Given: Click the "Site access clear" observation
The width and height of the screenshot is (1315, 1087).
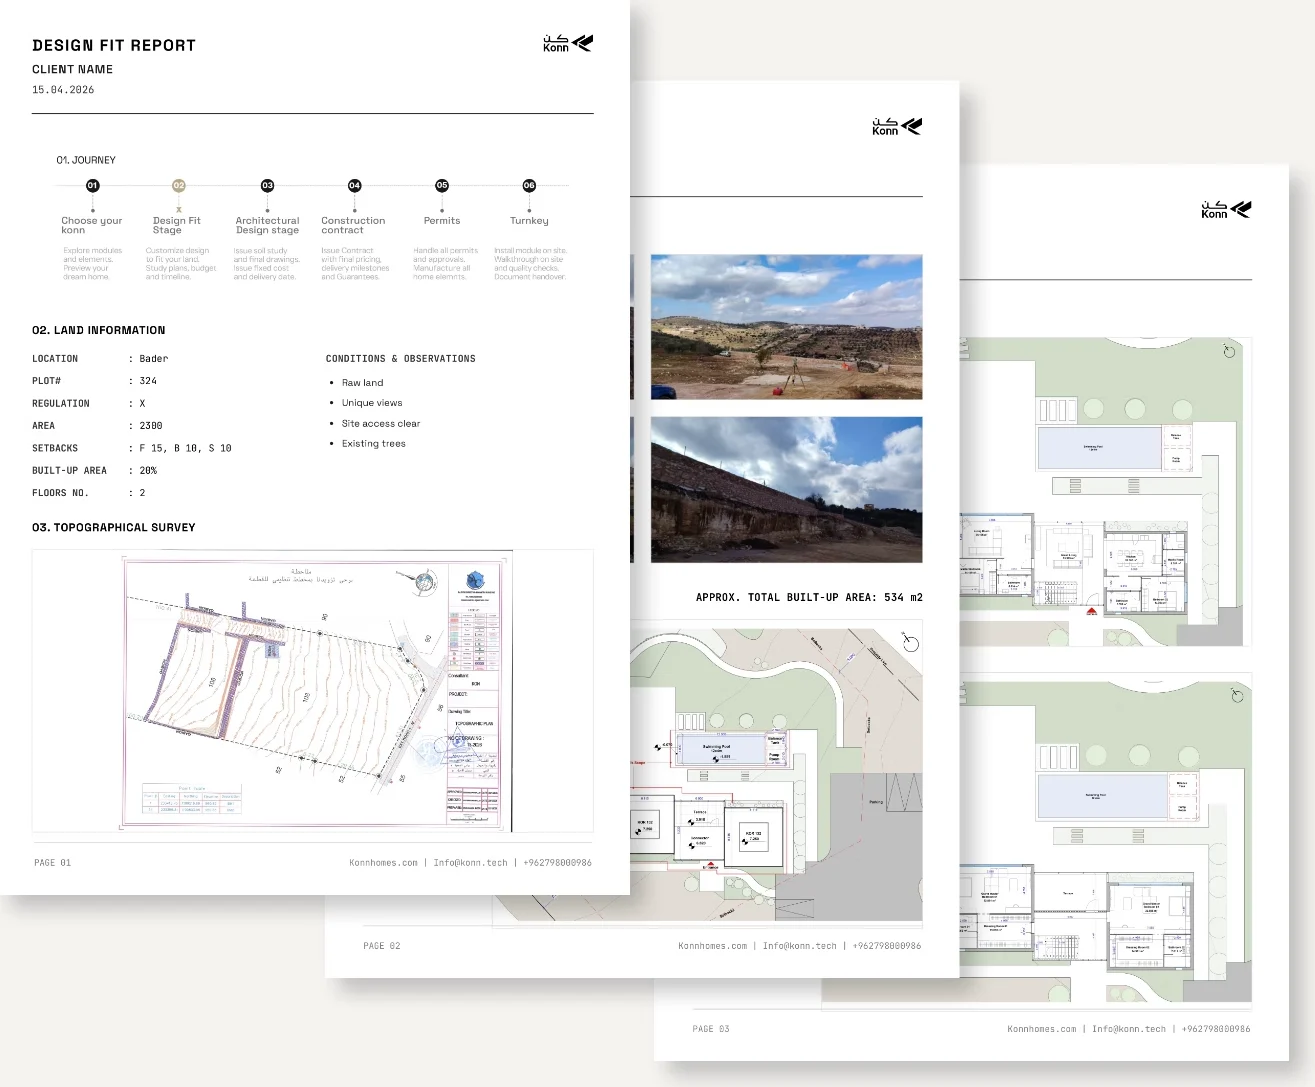Looking at the screenshot, I should tap(381, 424).
